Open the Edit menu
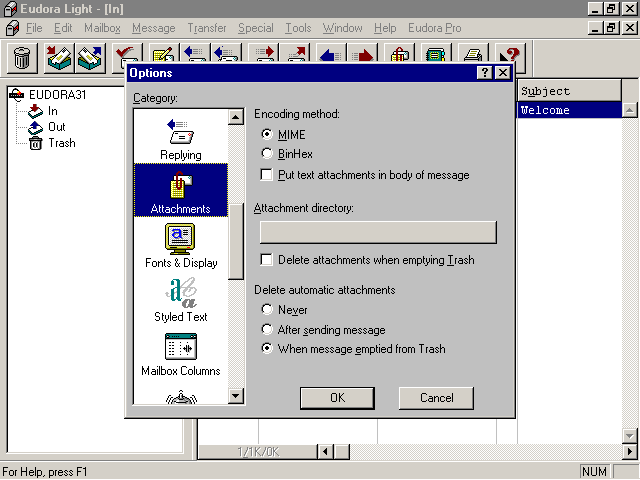This screenshot has width=640, height=480. tap(63, 28)
